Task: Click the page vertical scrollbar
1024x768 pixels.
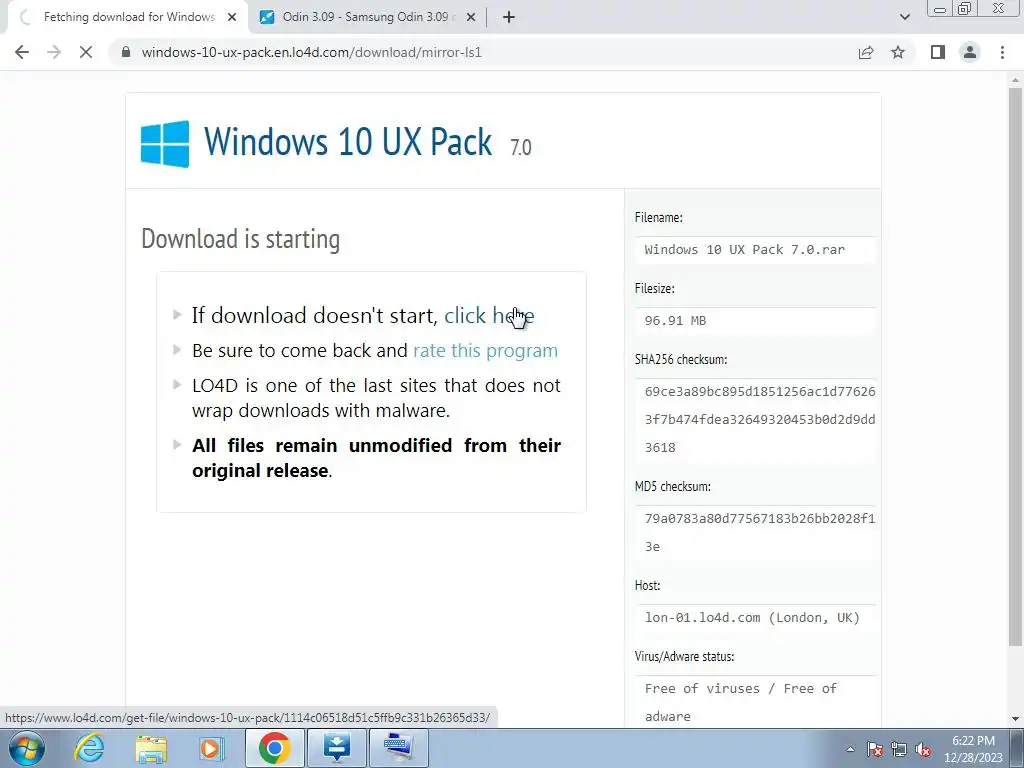Action: (x=1015, y=366)
